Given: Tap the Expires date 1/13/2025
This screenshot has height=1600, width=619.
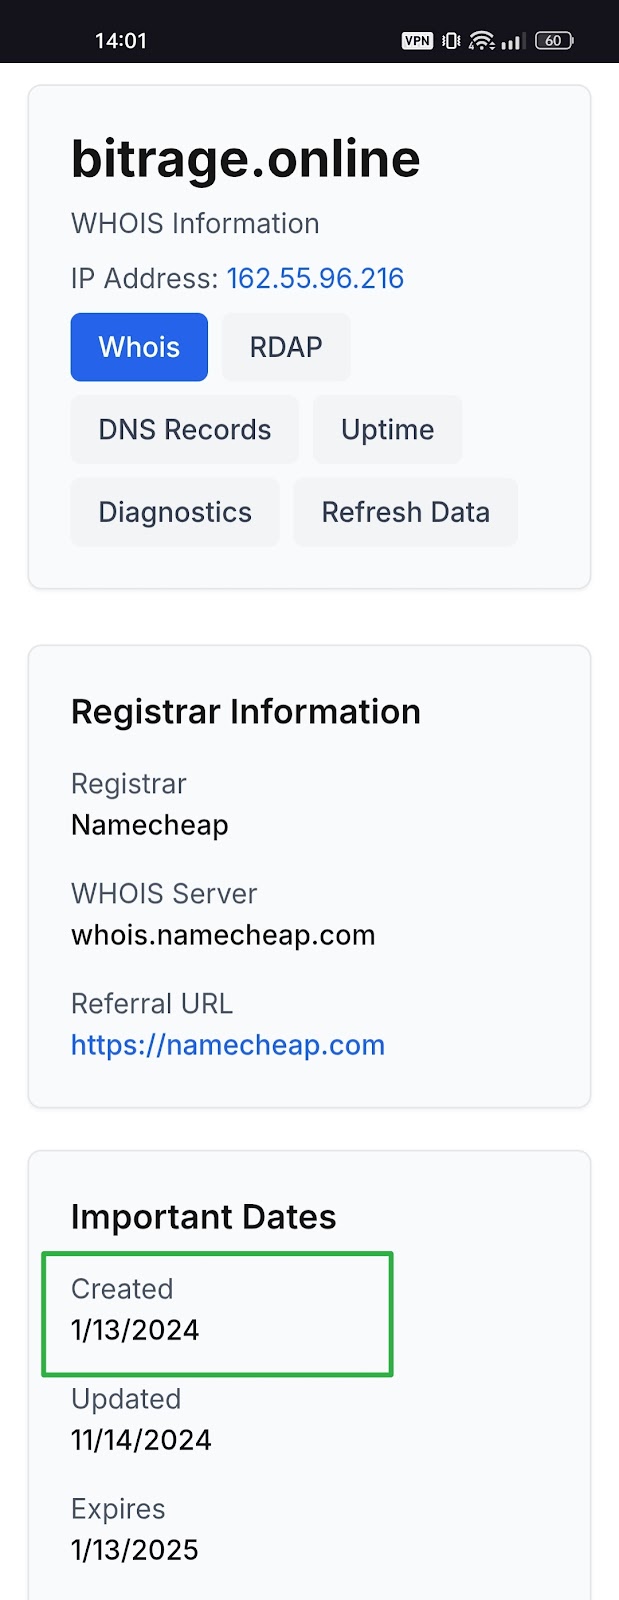Looking at the screenshot, I should pos(135,1550).
